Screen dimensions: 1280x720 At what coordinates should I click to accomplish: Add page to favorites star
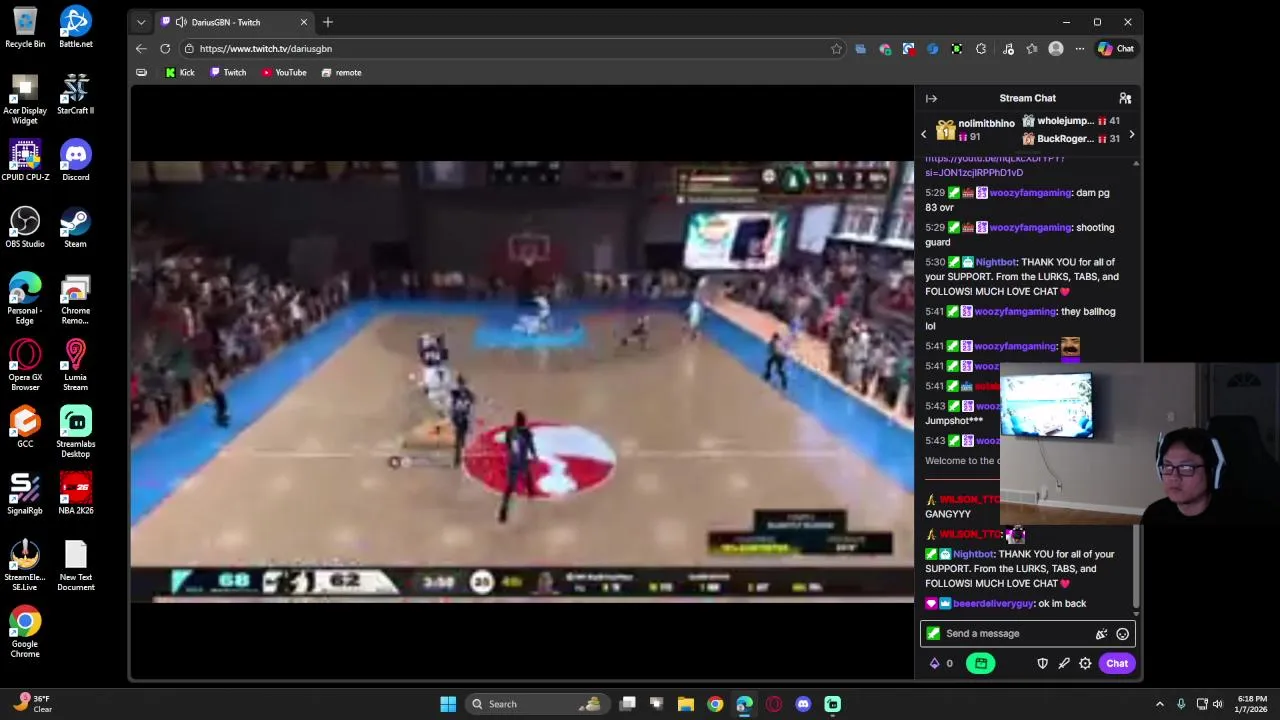837,48
